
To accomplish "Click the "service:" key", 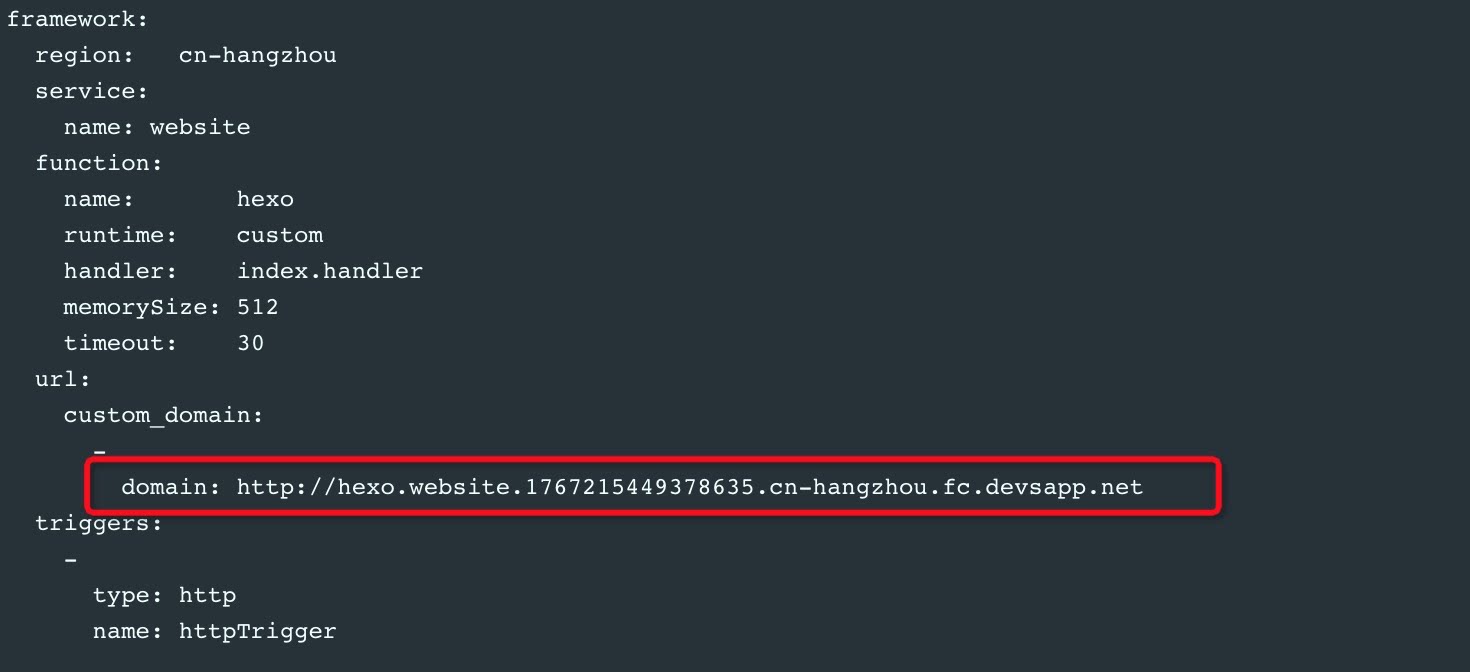I will click(91, 91).
